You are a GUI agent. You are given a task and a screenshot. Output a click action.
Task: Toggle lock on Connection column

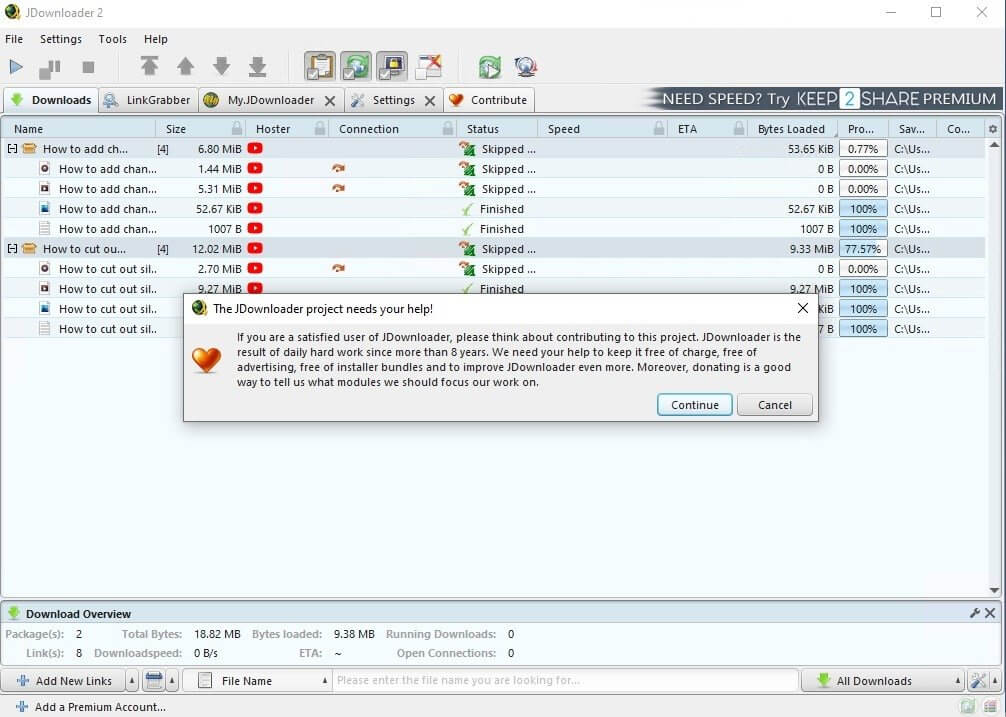[448, 128]
